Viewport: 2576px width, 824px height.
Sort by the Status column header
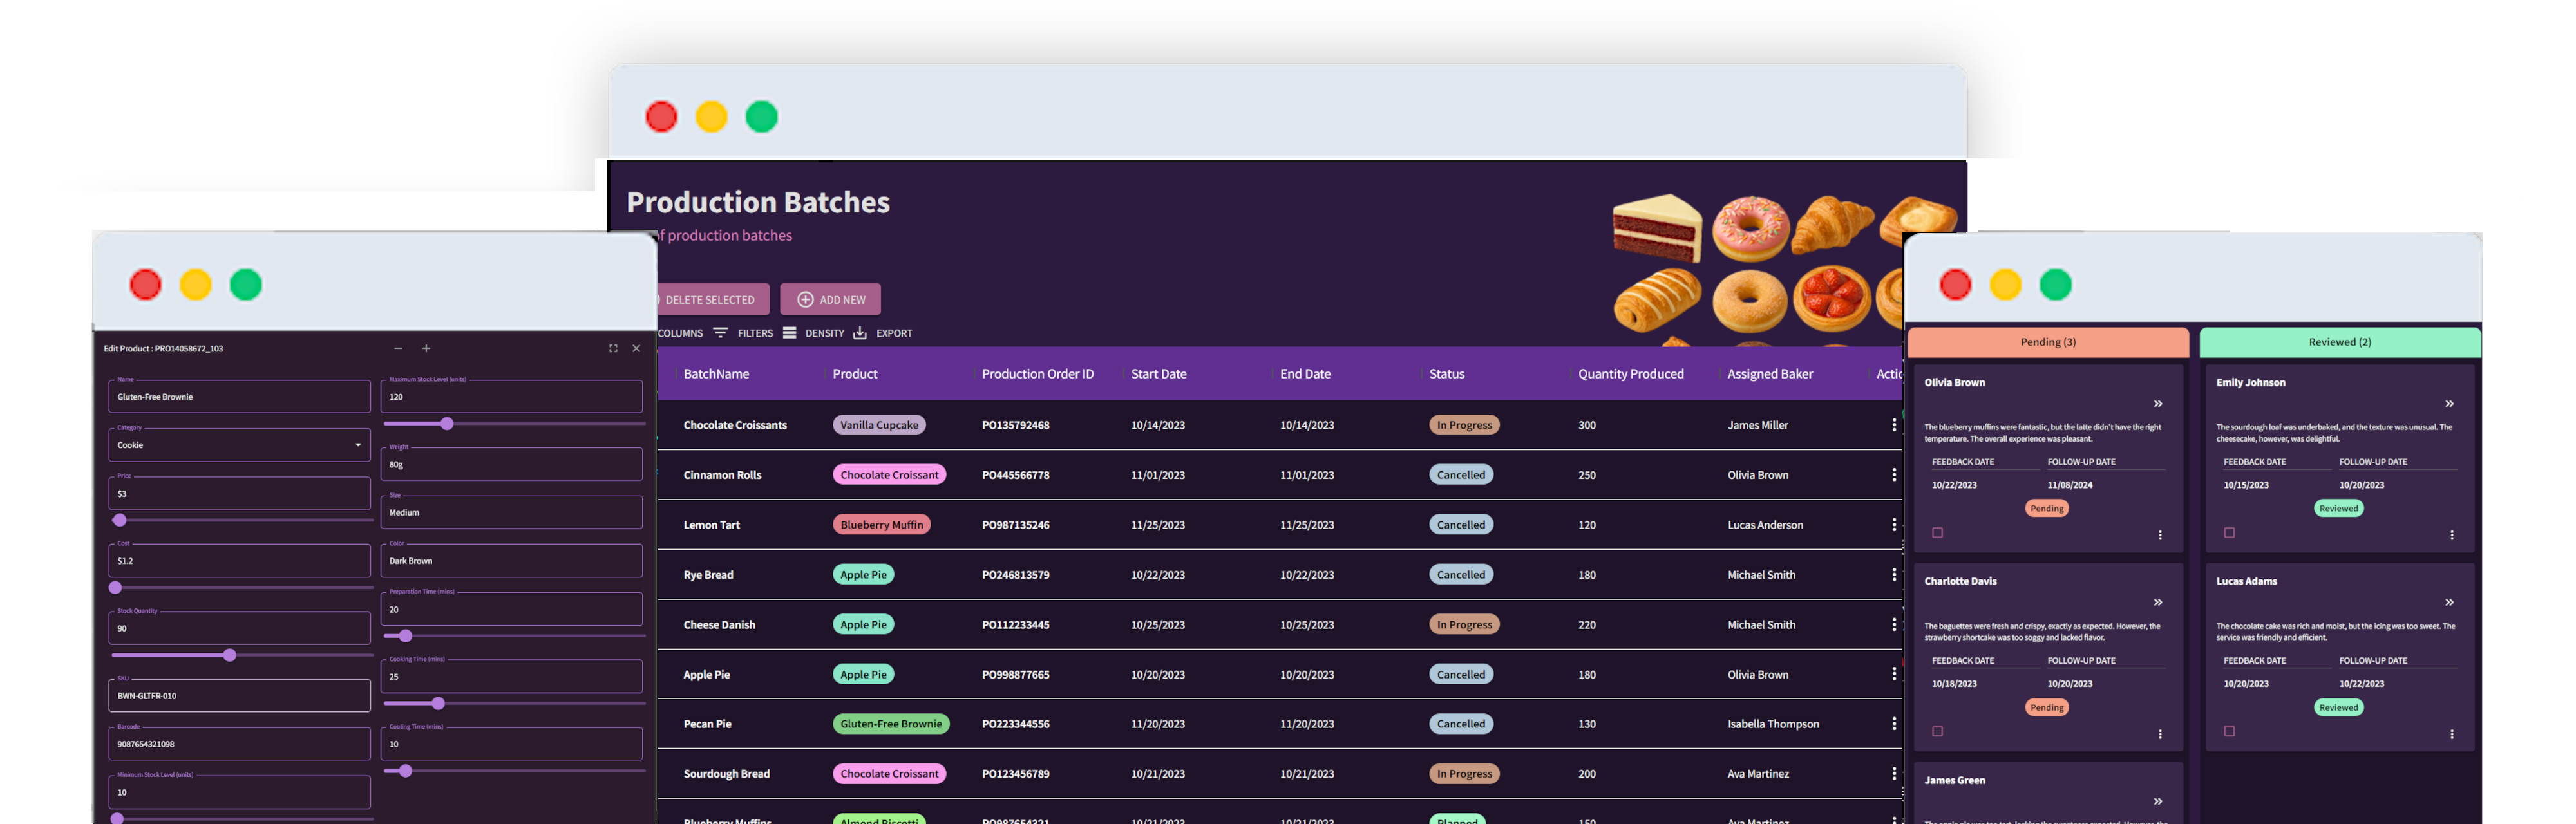click(x=1446, y=374)
